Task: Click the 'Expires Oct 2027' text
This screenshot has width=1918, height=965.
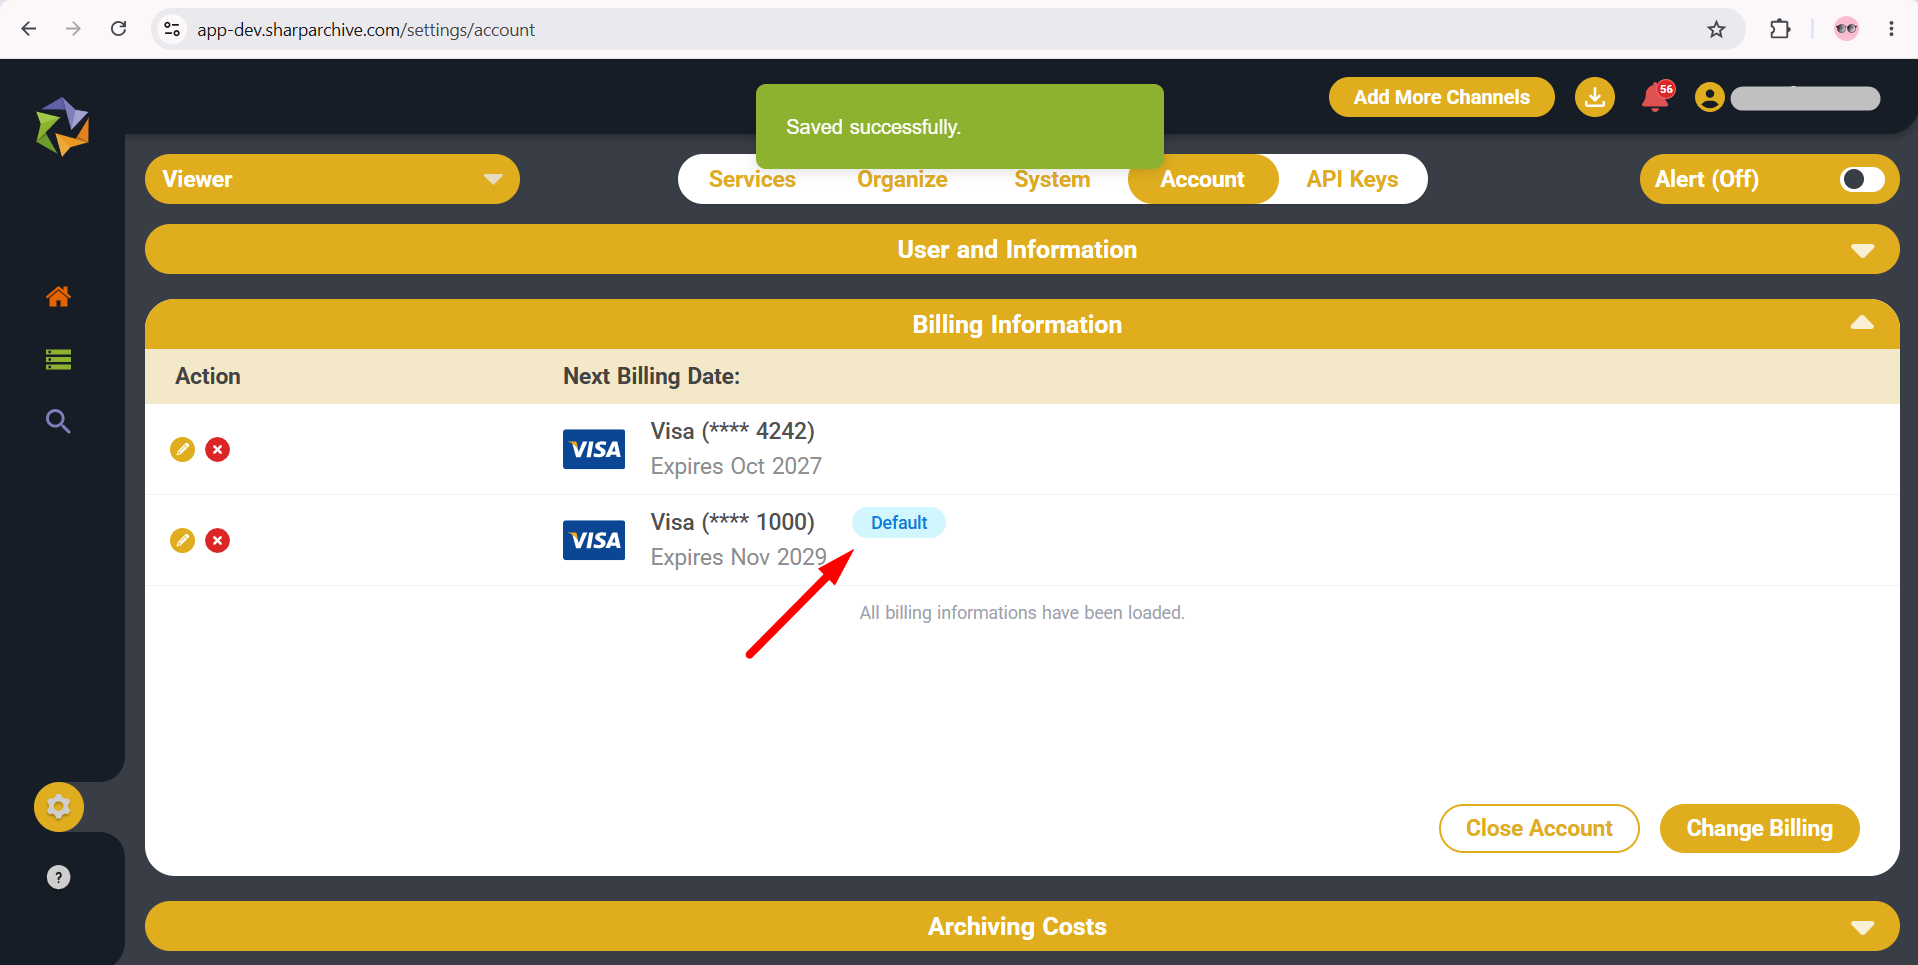Action: pyautogui.click(x=736, y=466)
